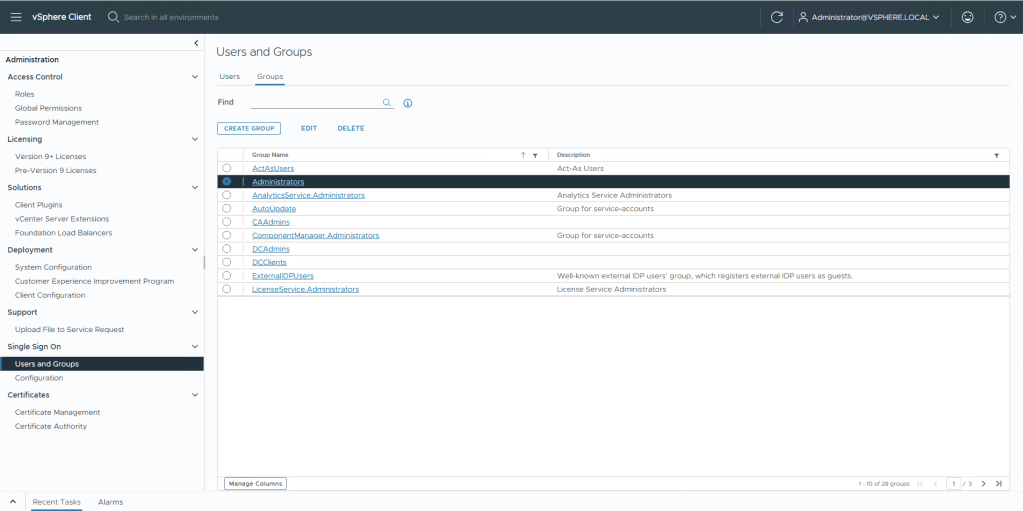This screenshot has height=511, width=1023.
Task: Open the Administrator@VSPHERE.LOCAL user dropdown
Action: point(869,17)
